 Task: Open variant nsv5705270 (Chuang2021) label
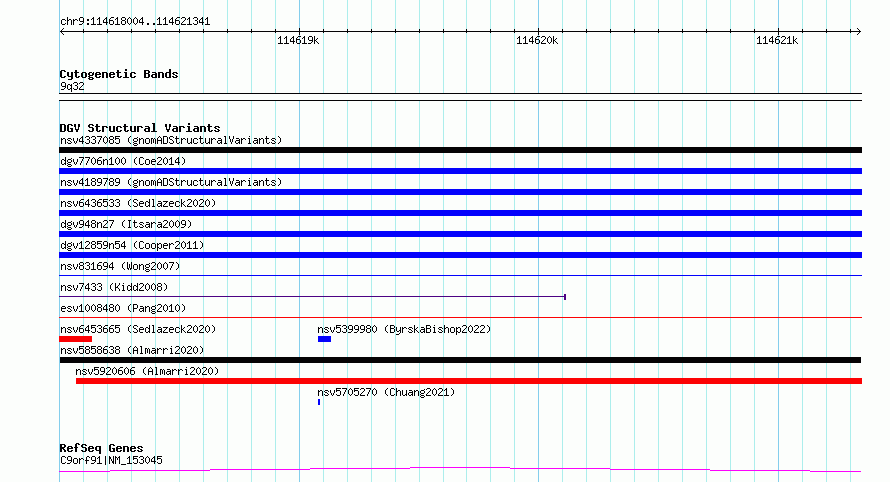(386, 392)
